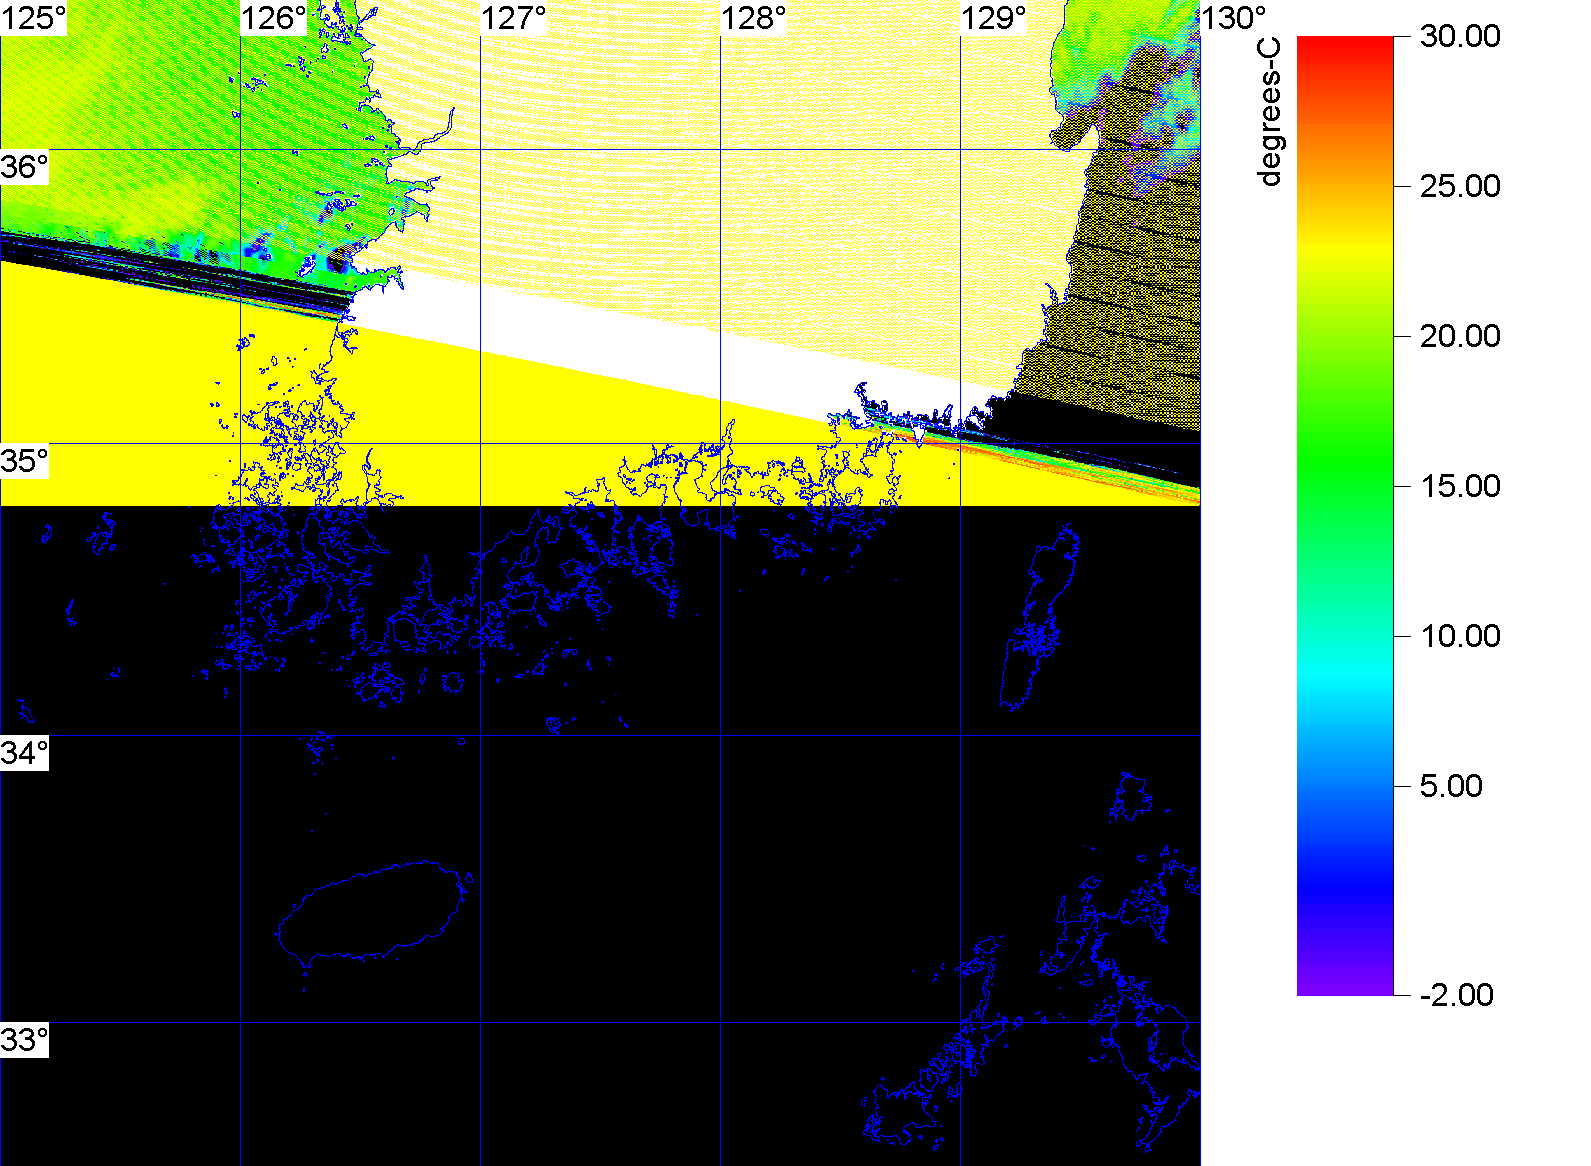Click the 130° longitude label
This screenshot has width=1591, height=1166.
(1234, 18)
